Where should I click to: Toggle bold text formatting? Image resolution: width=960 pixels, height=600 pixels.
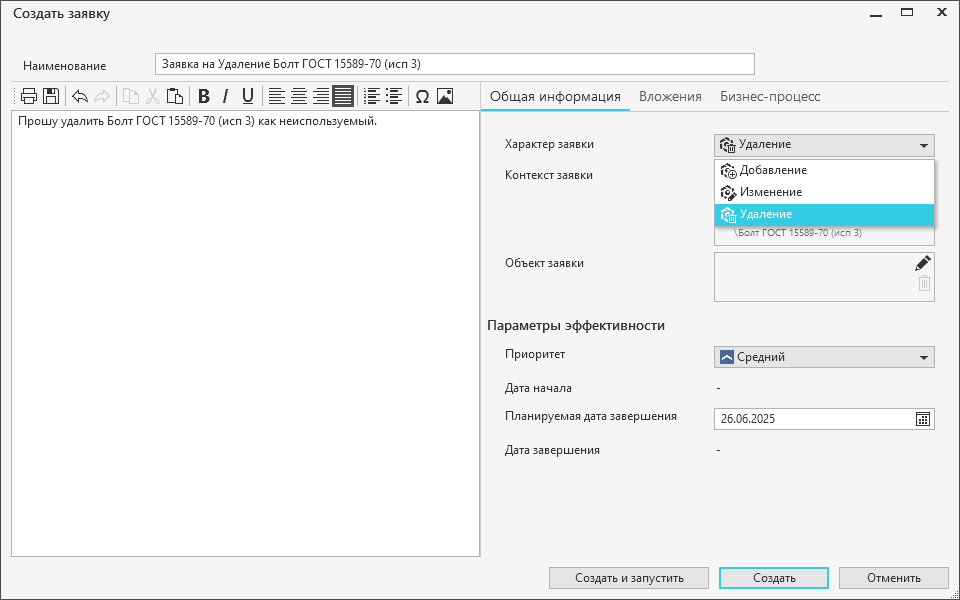tap(204, 97)
